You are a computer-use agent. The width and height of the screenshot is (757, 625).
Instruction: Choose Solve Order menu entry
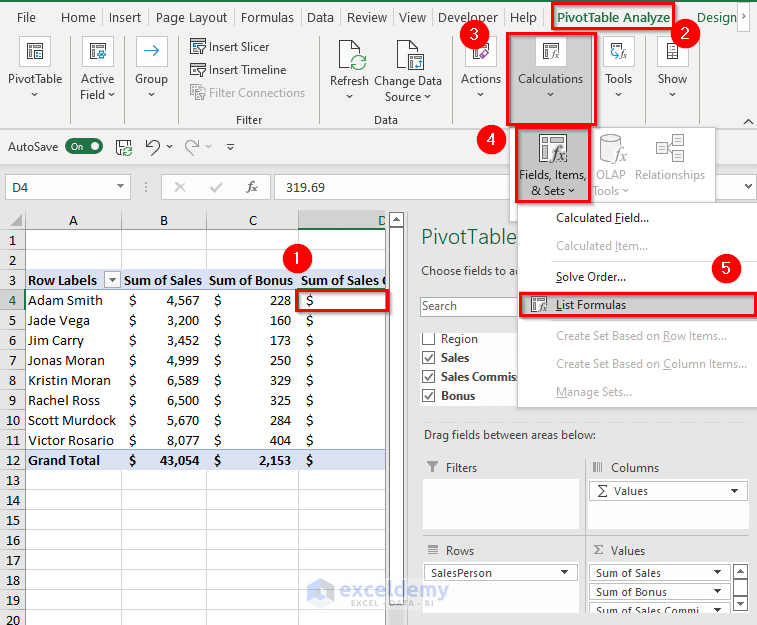pyautogui.click(x=591, y=277)
